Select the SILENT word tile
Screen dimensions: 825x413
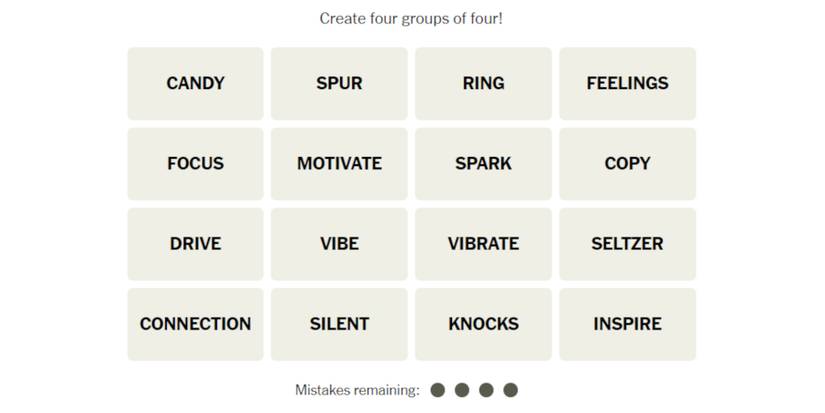[x=339, y=324]
